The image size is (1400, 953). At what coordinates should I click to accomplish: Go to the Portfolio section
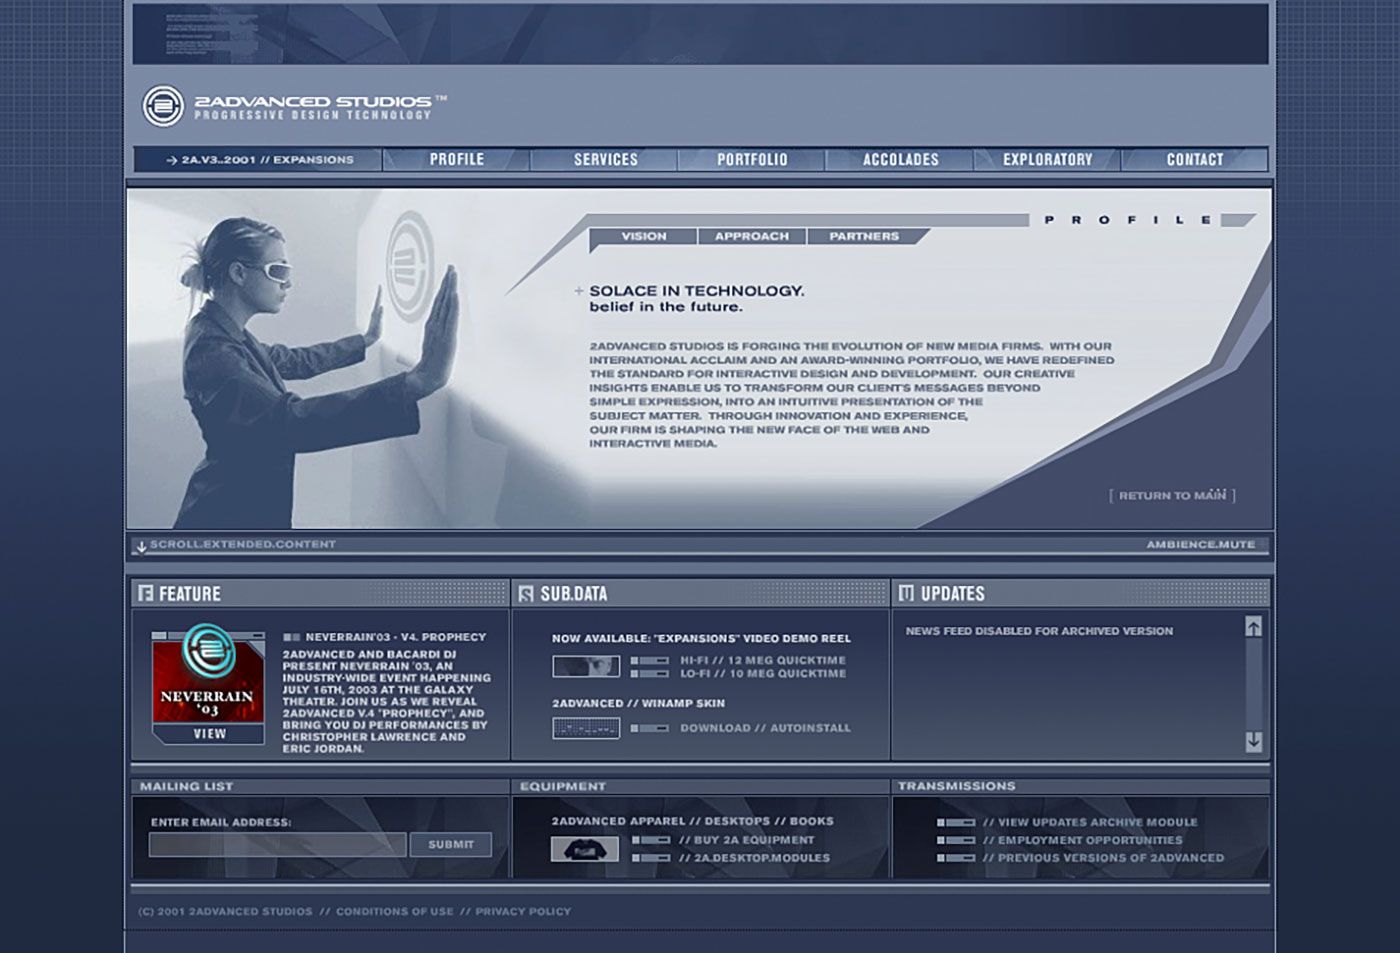point(752,159)
